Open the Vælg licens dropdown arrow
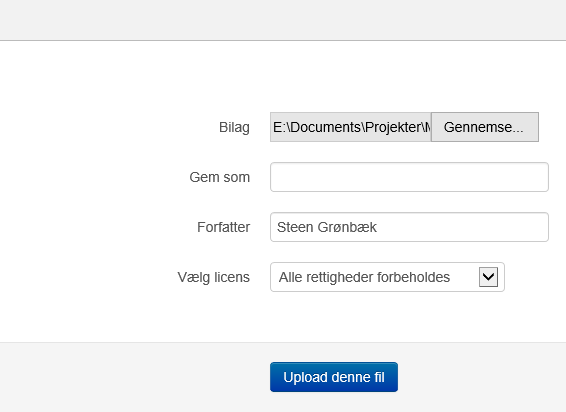566x412 pixels. coord(488,277)
